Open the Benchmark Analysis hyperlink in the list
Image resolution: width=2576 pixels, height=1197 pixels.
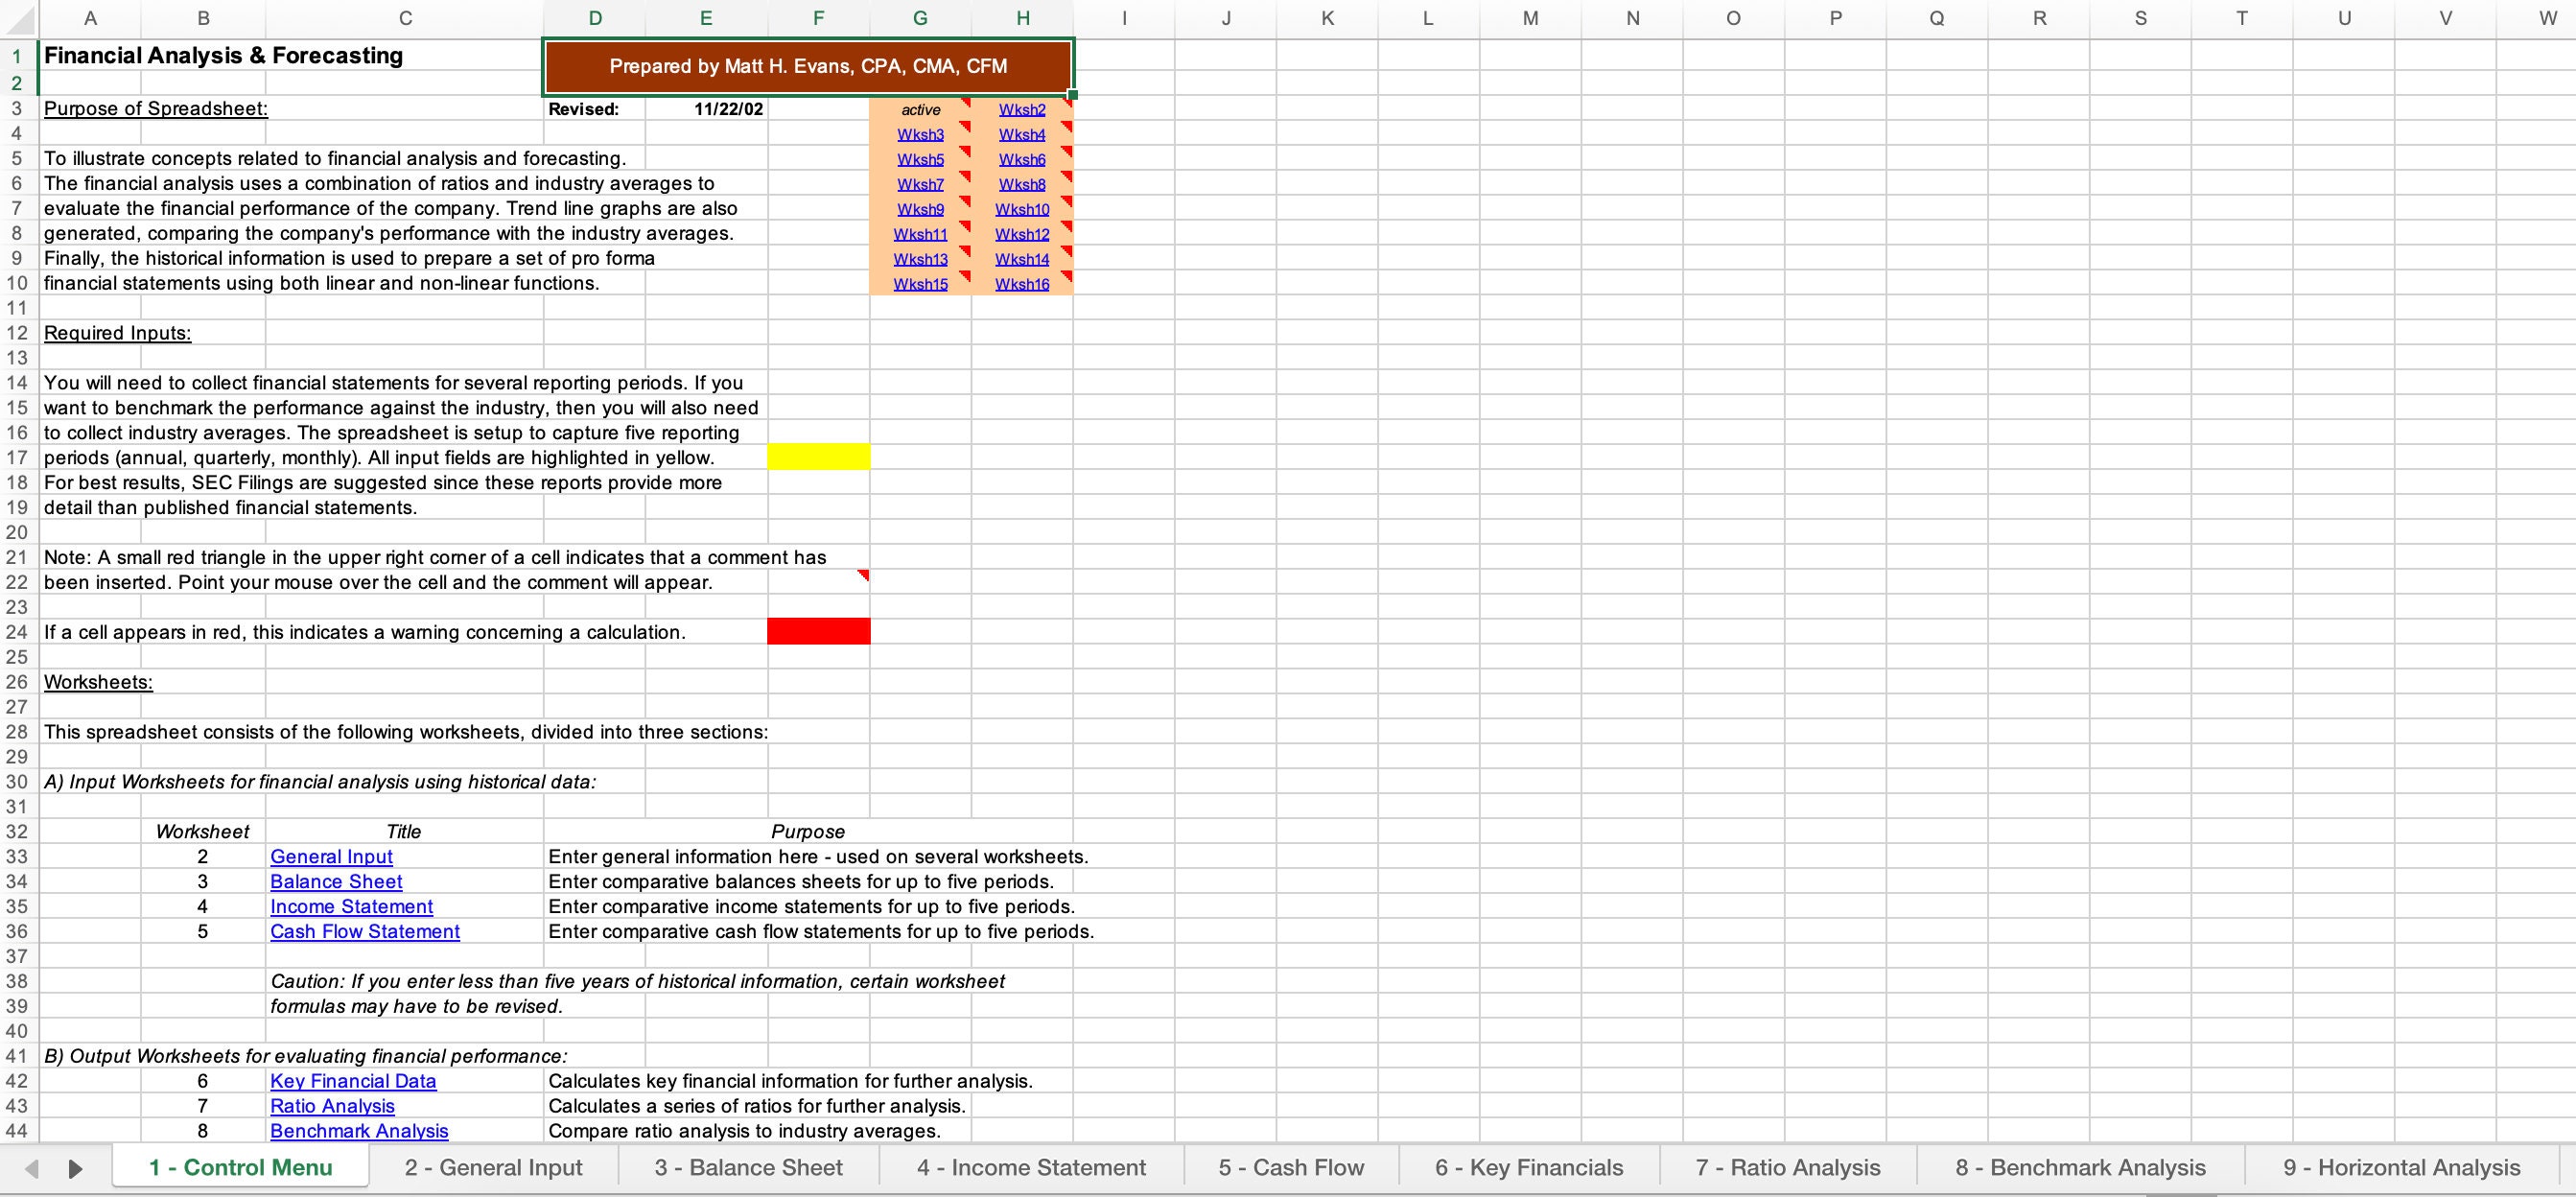[x=359, y=1131]
